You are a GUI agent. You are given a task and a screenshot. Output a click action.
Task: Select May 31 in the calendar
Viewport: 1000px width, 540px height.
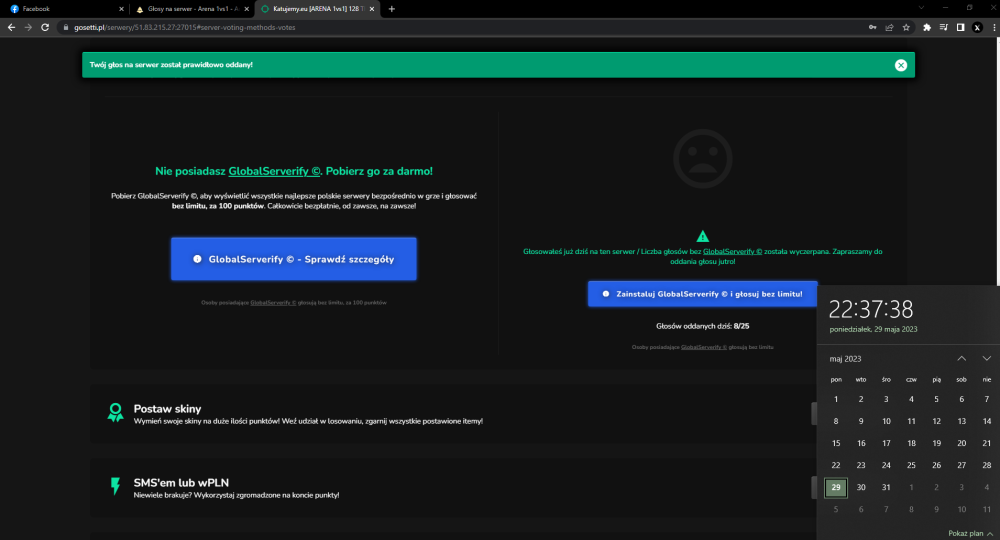pos(886,487)
